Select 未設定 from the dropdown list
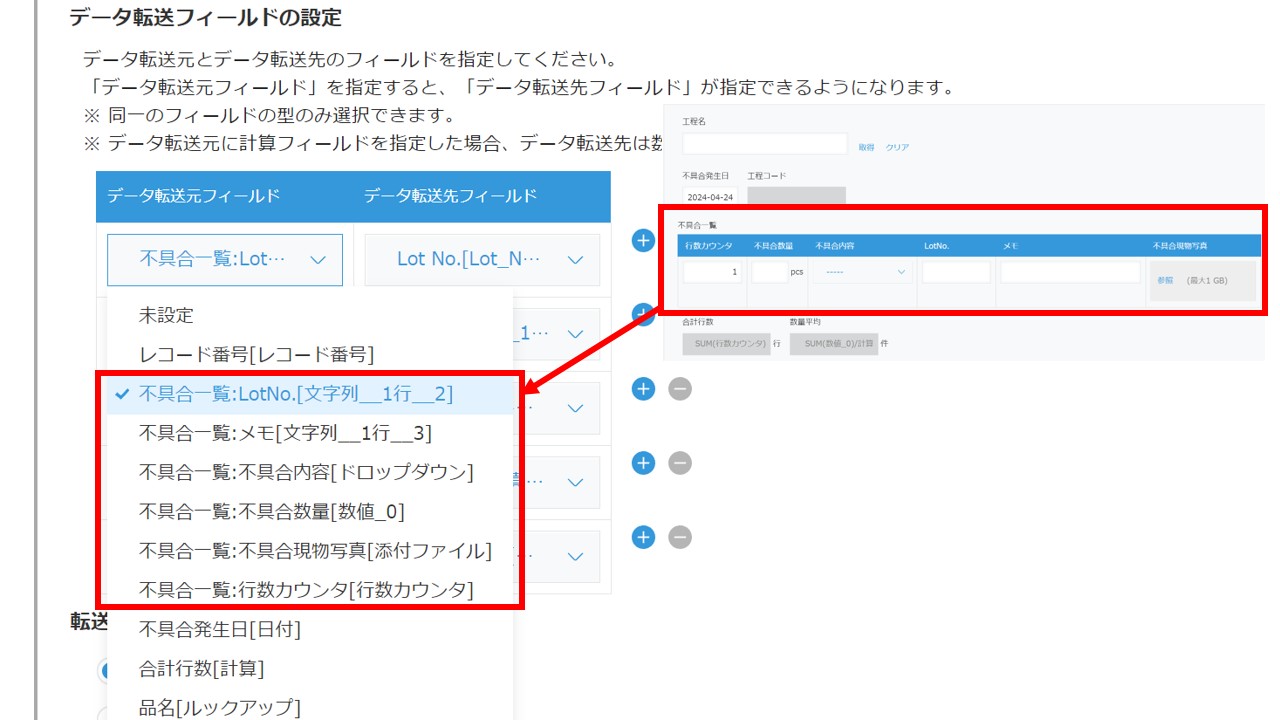 [x=166, y=315]
